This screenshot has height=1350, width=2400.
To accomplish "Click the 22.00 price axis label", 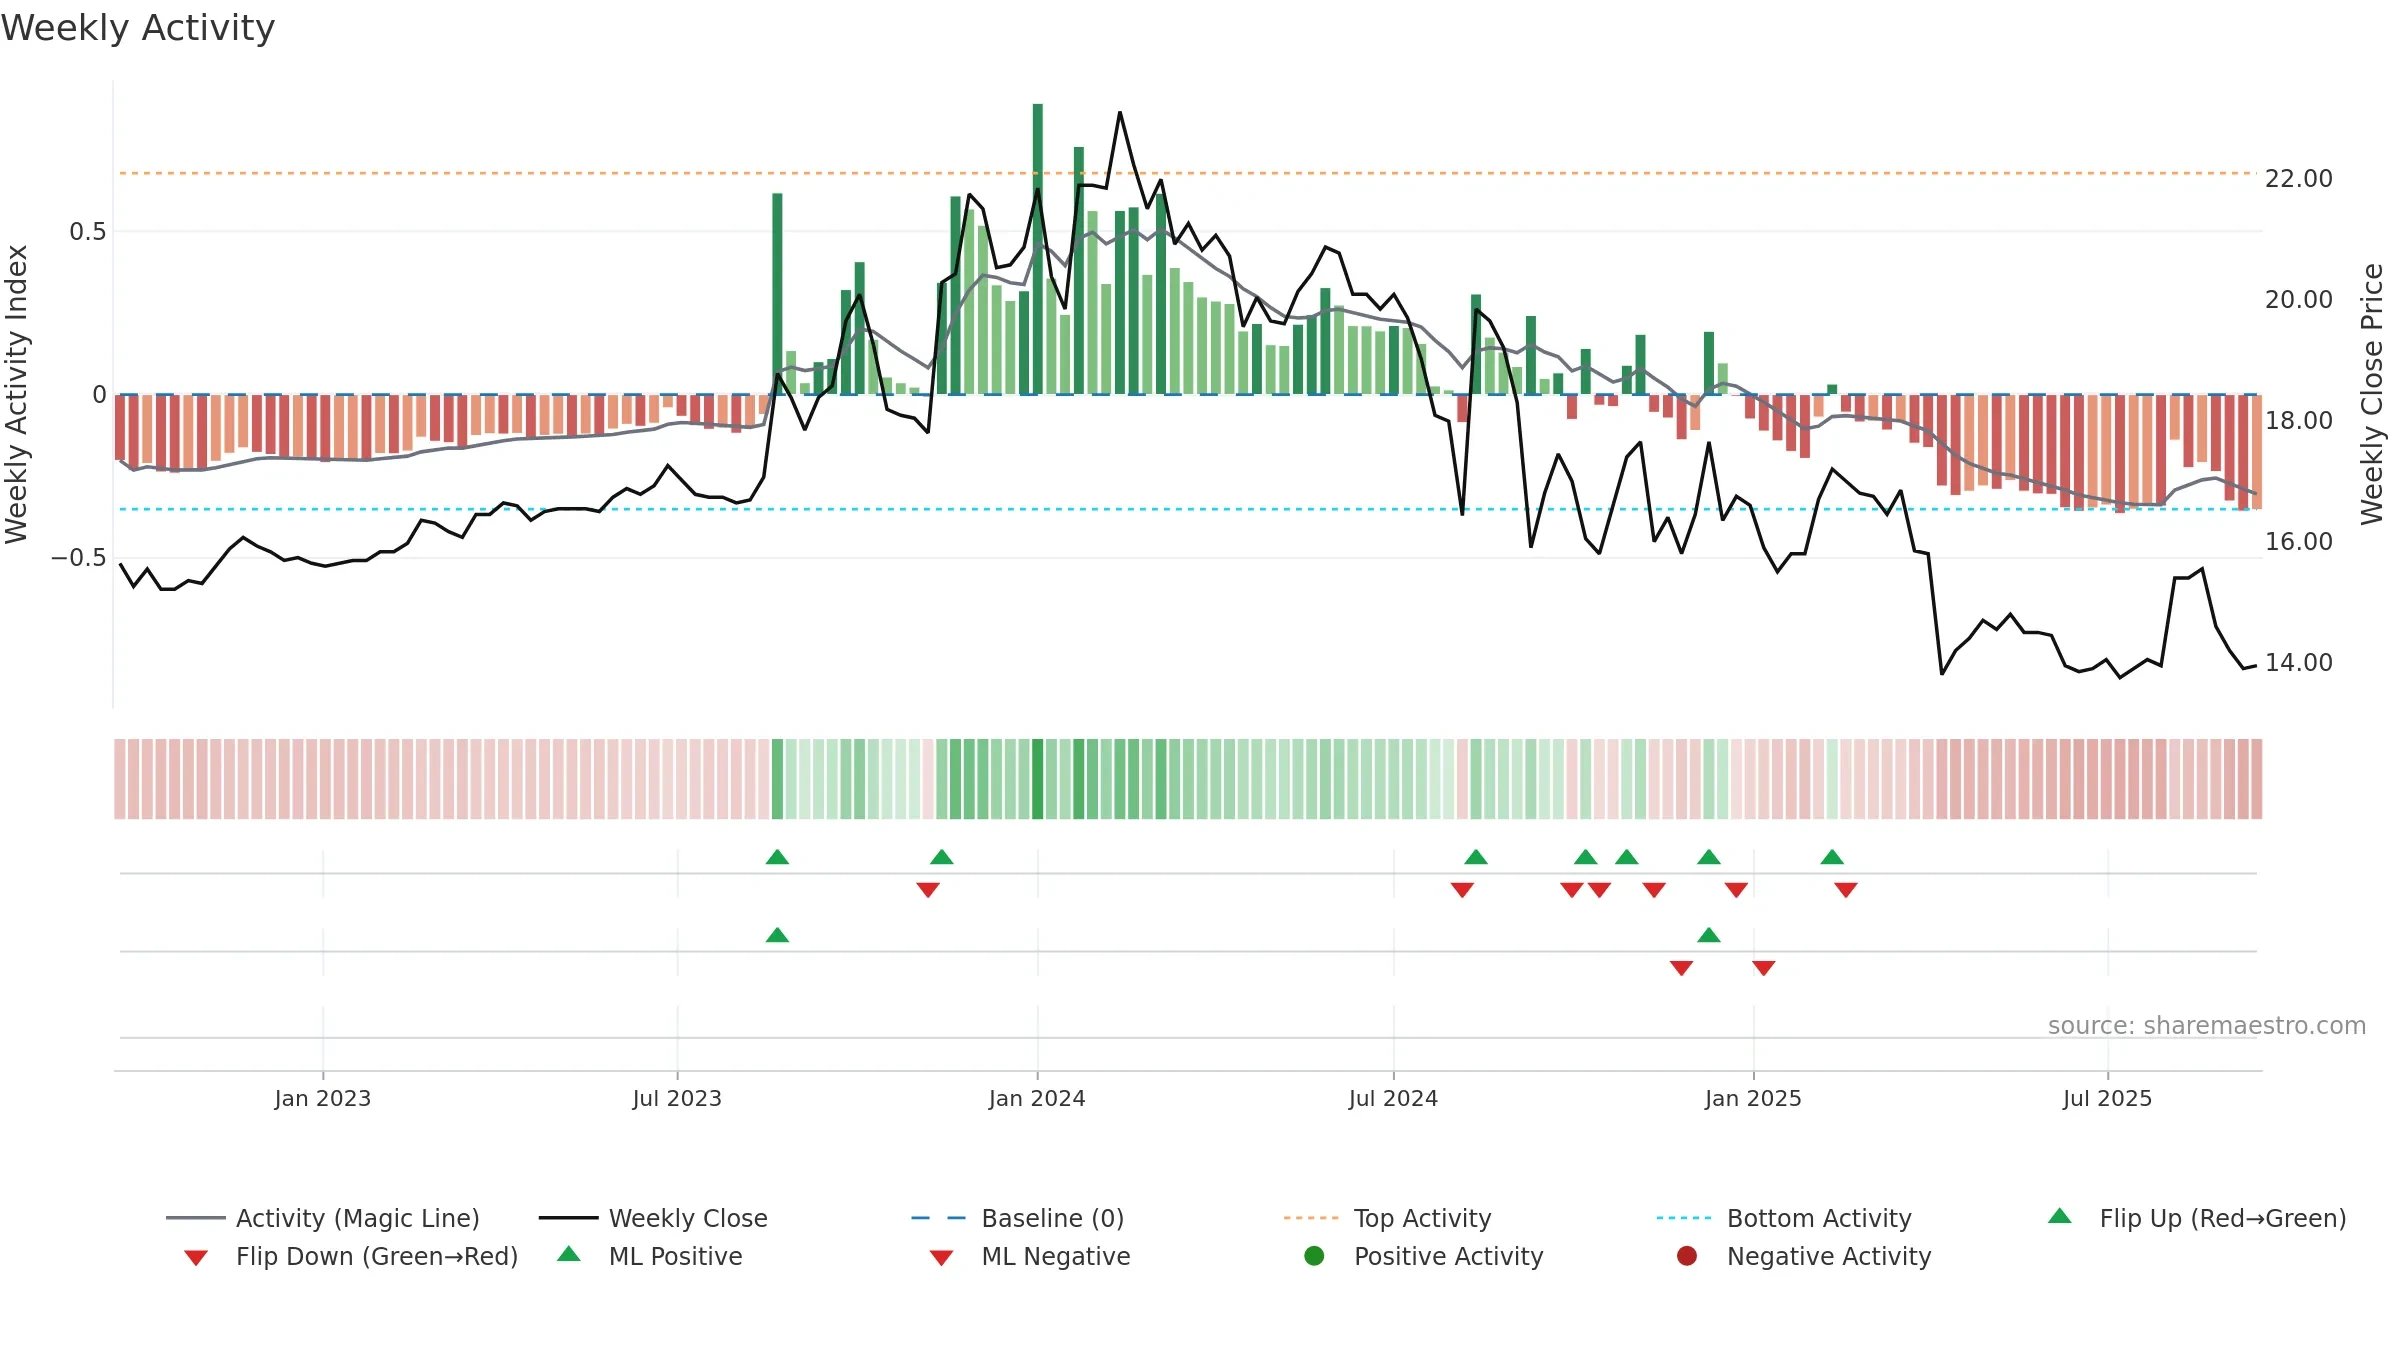I will coord(2298,178).
